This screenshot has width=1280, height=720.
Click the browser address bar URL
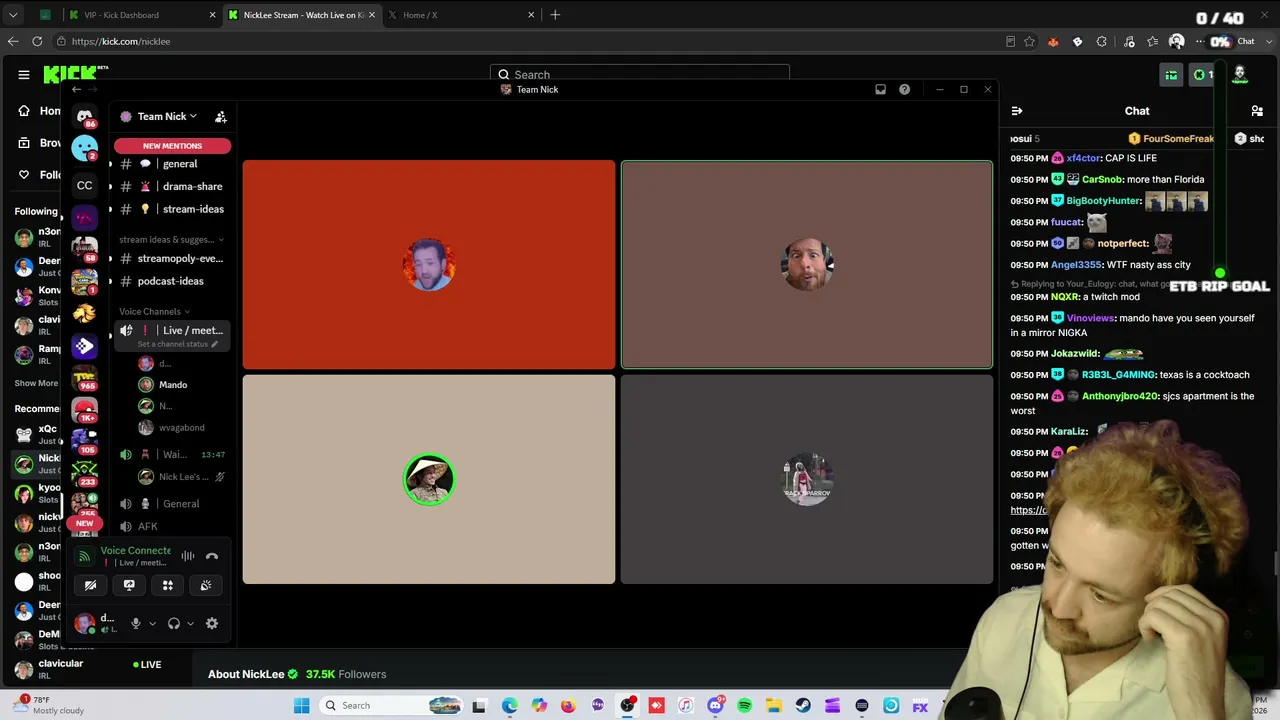121,41
